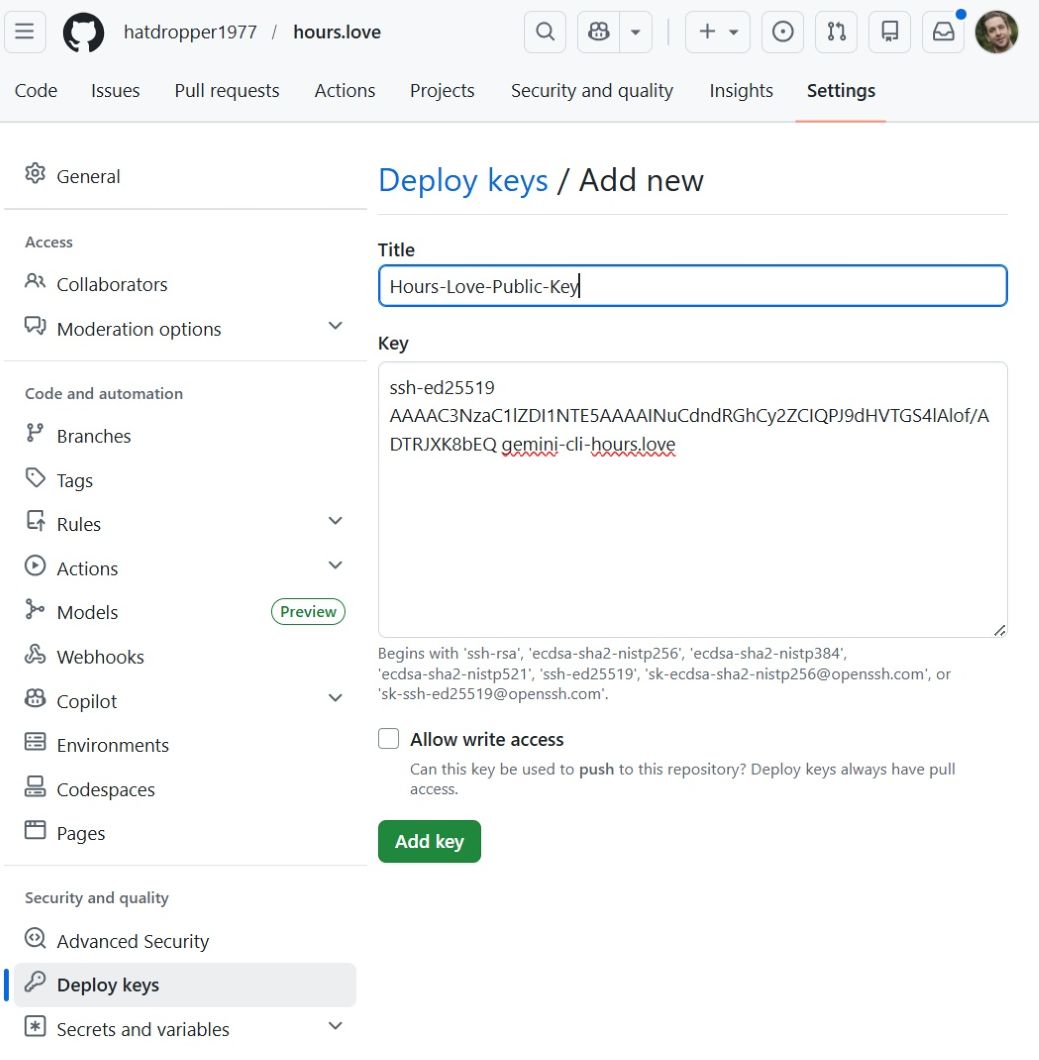
Task: Open the Deploy keys breadcrumb link
Action: tap(462, 180)
